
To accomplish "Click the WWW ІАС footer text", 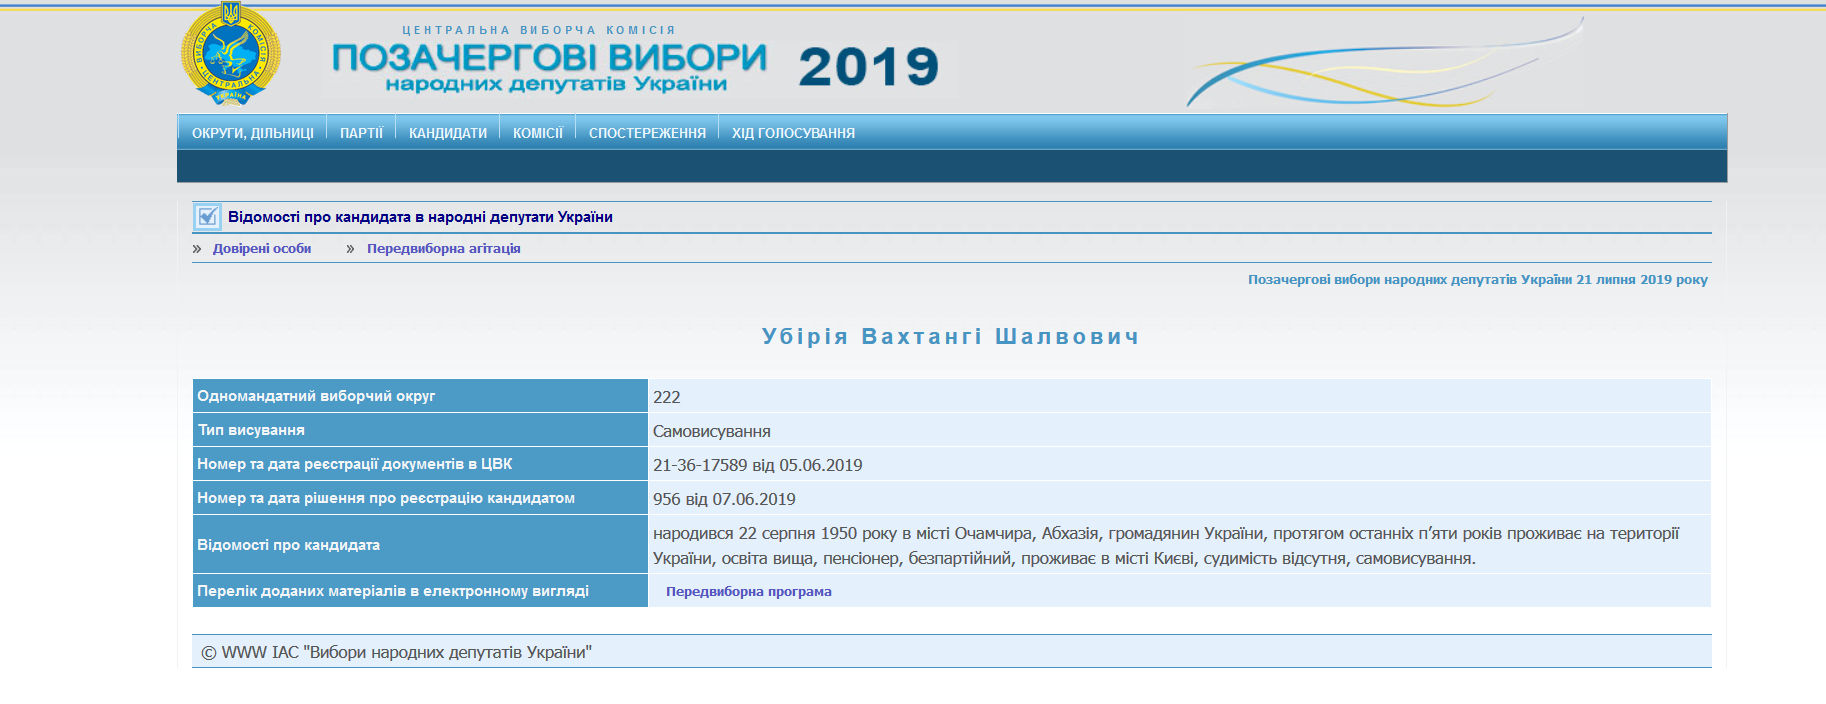I will point(397,653).
